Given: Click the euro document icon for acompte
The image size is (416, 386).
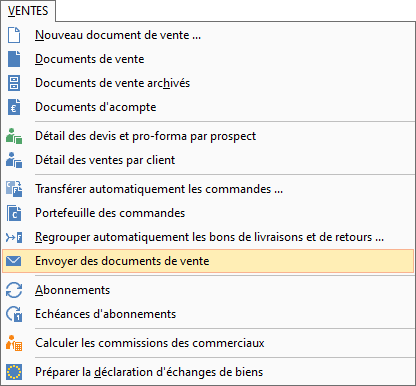Looking at the screenshot, I should click(x=14, y=107).
